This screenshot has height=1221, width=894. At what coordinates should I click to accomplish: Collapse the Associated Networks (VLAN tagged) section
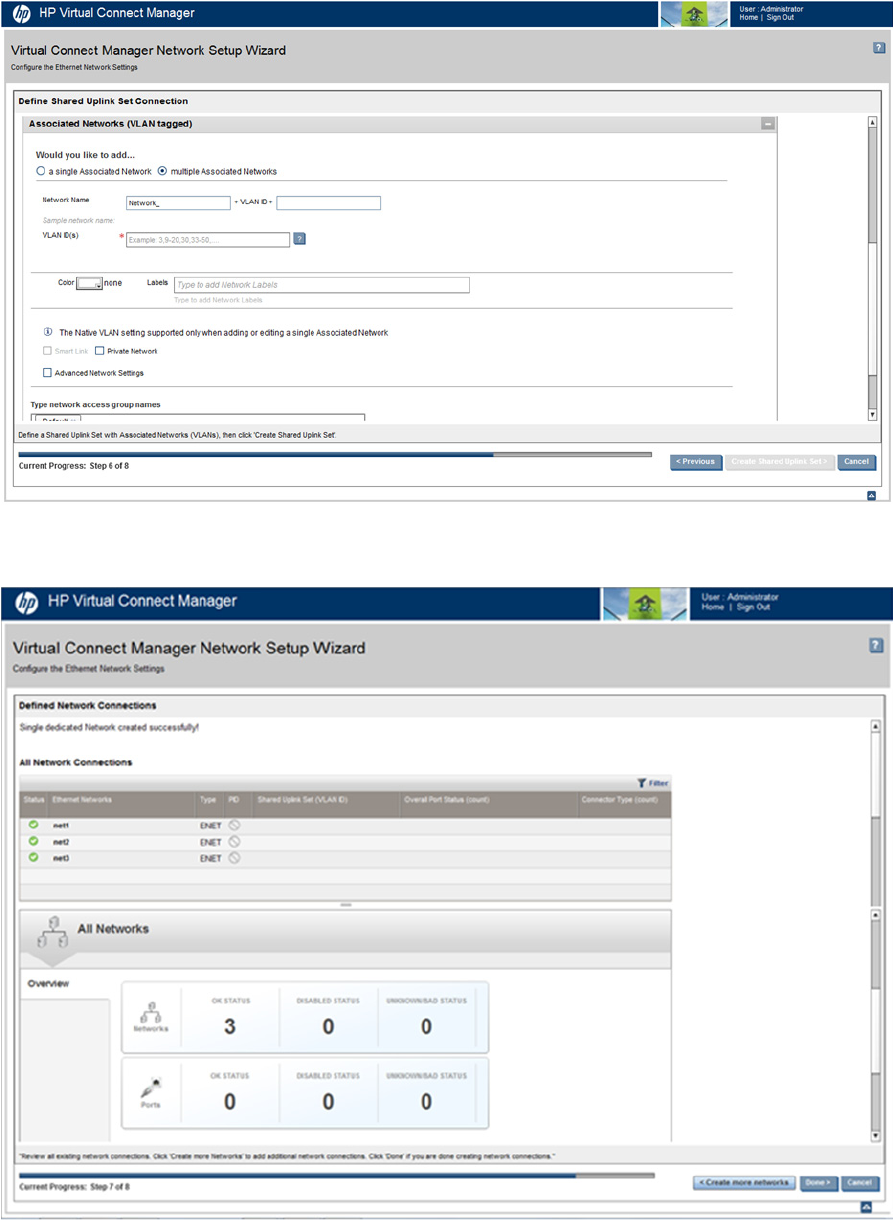(767, 124)
